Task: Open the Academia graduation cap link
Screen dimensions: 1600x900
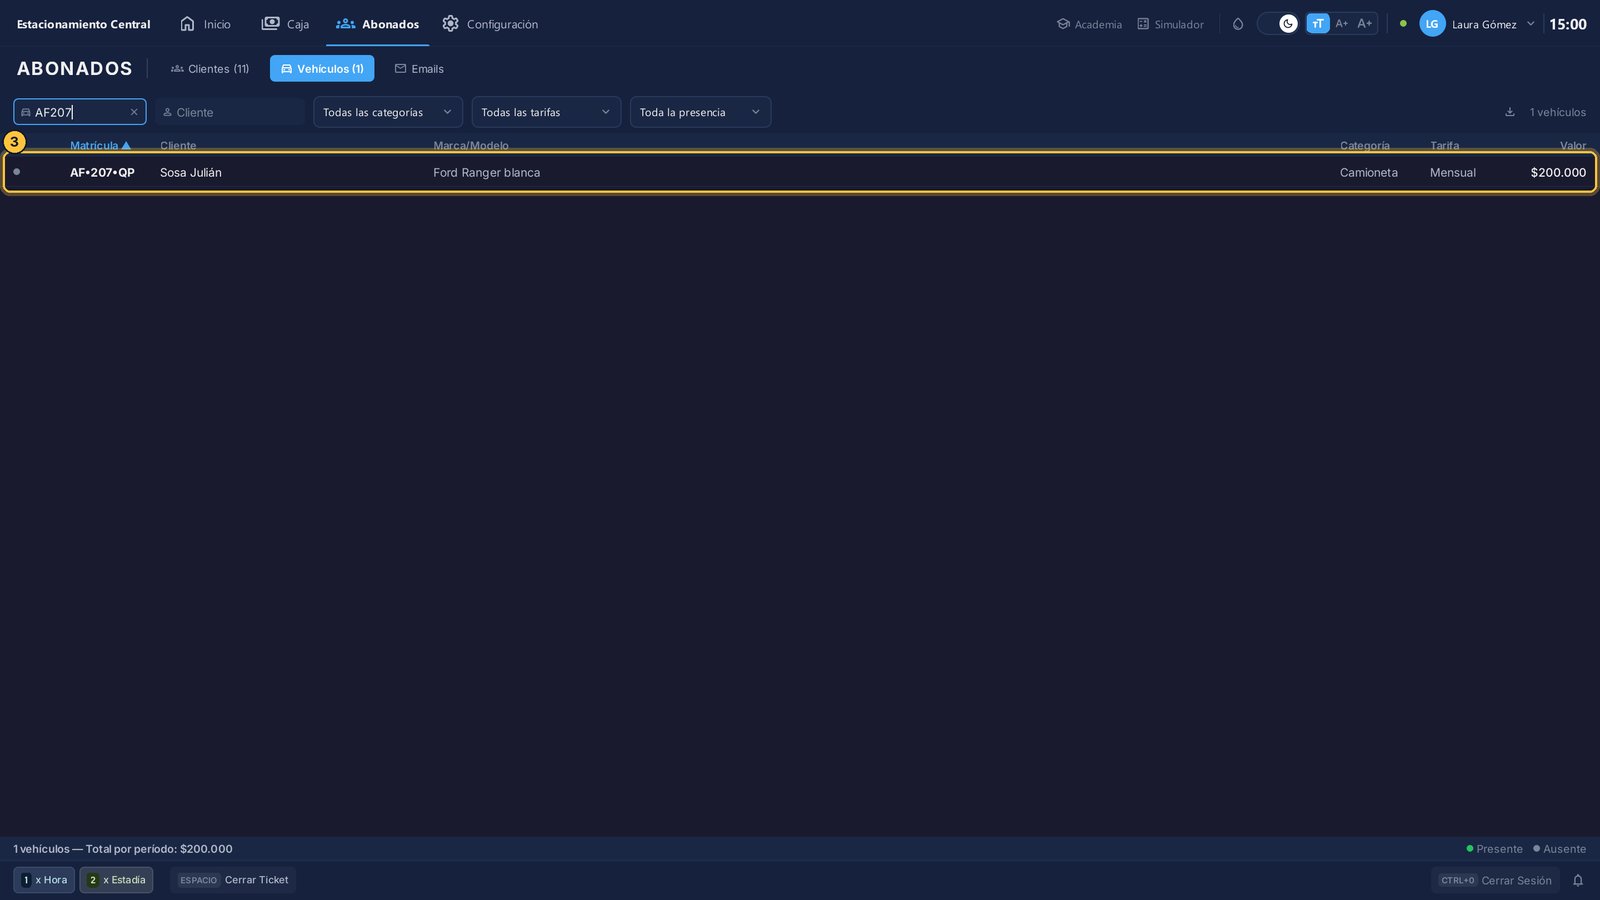Action: pyautogui.click(x=1089, y=24)
